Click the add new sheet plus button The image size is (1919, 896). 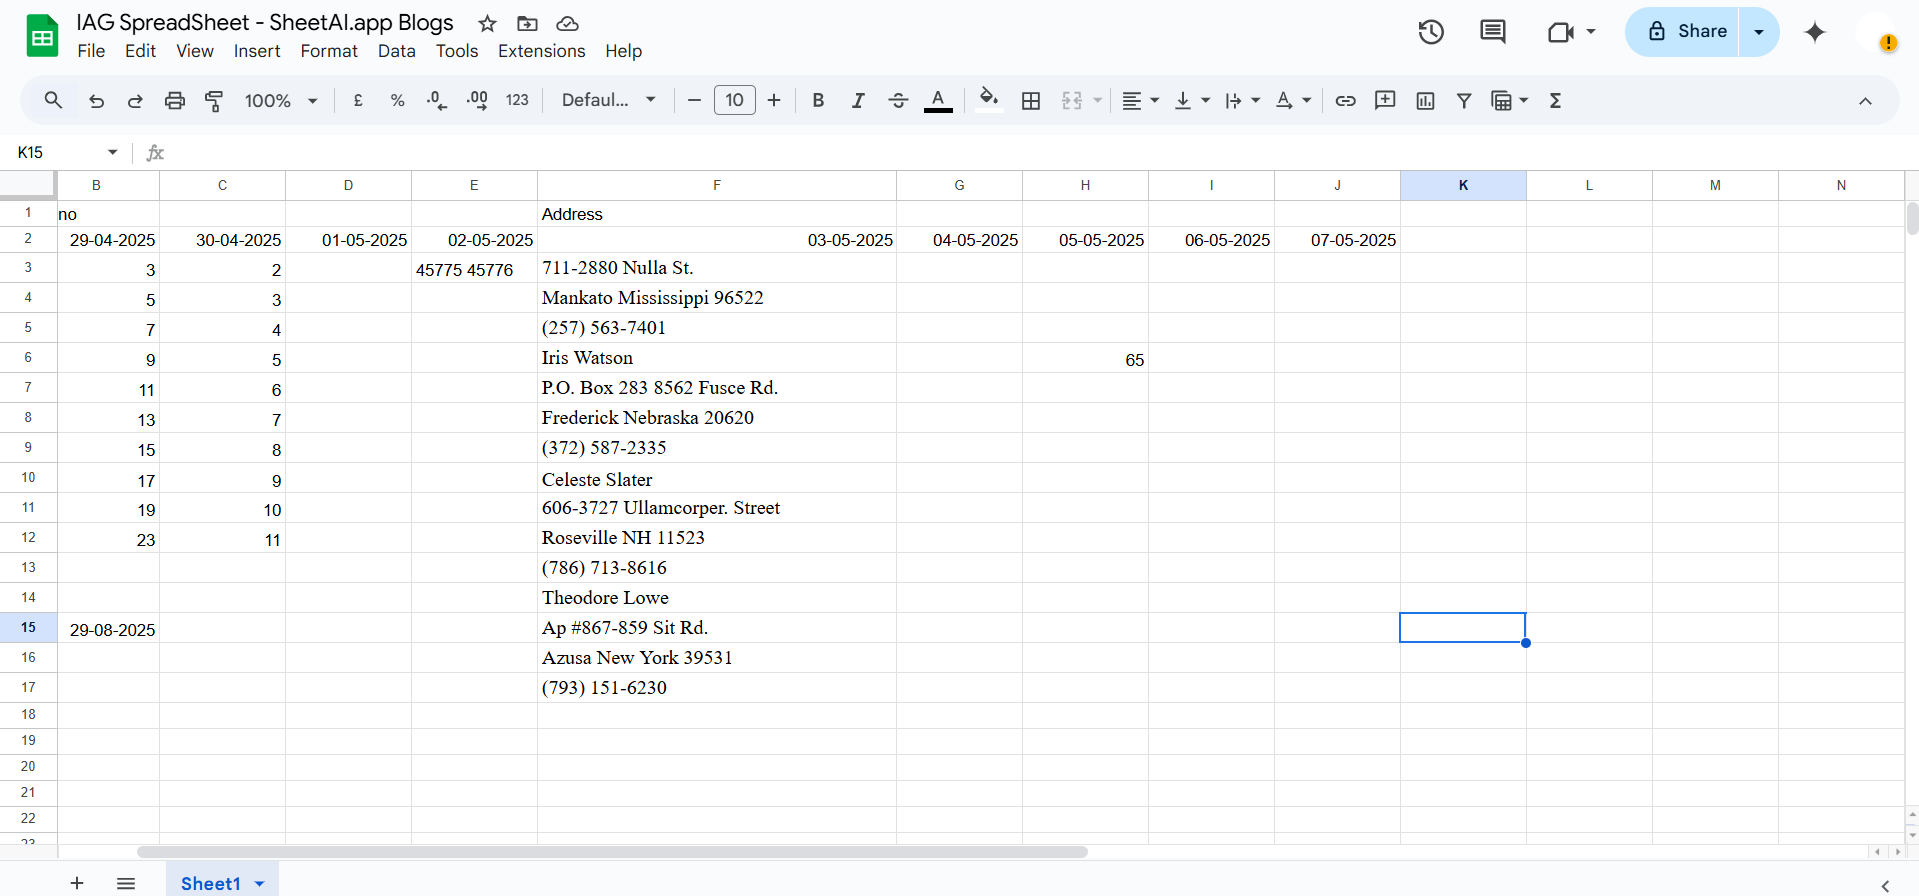click(77, 883)
